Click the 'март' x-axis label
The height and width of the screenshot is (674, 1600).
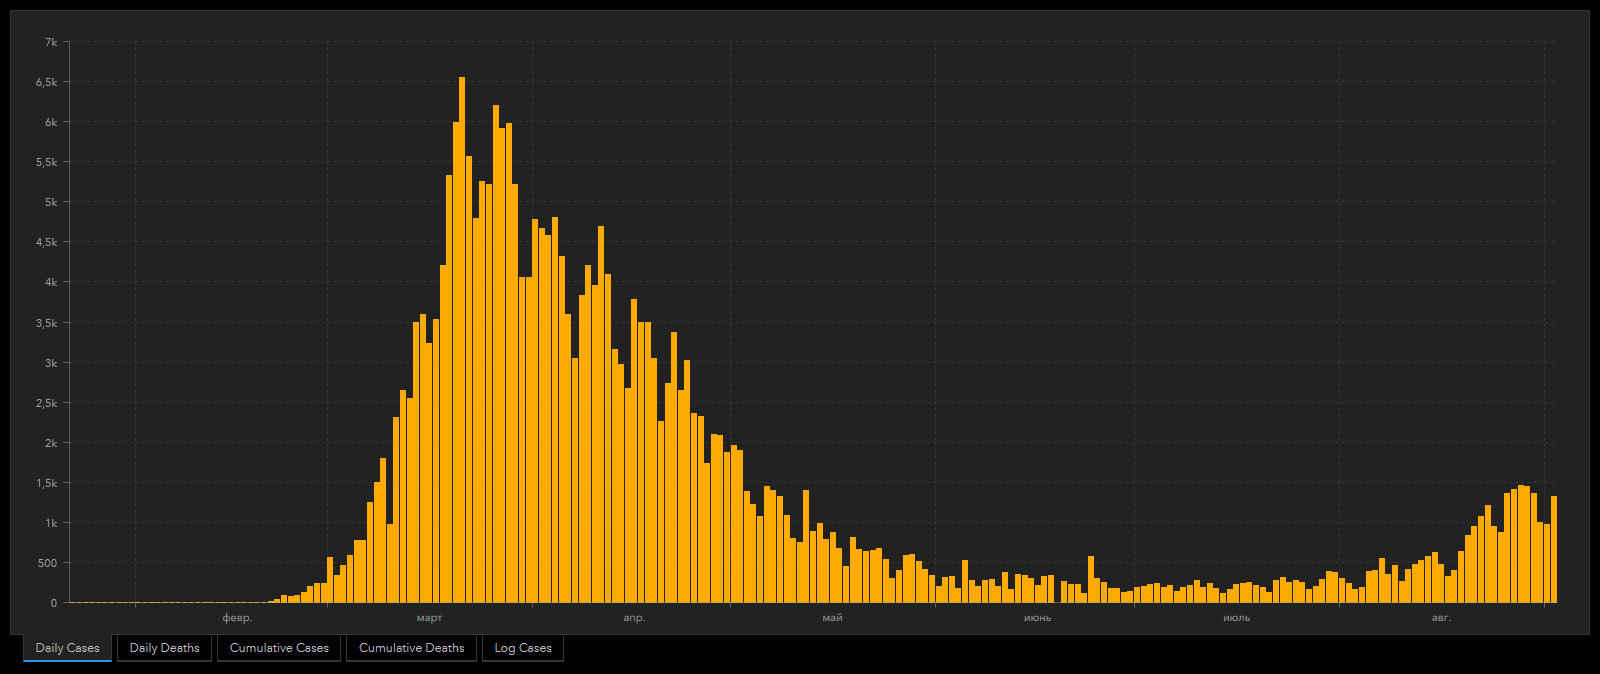click(430, 618)
